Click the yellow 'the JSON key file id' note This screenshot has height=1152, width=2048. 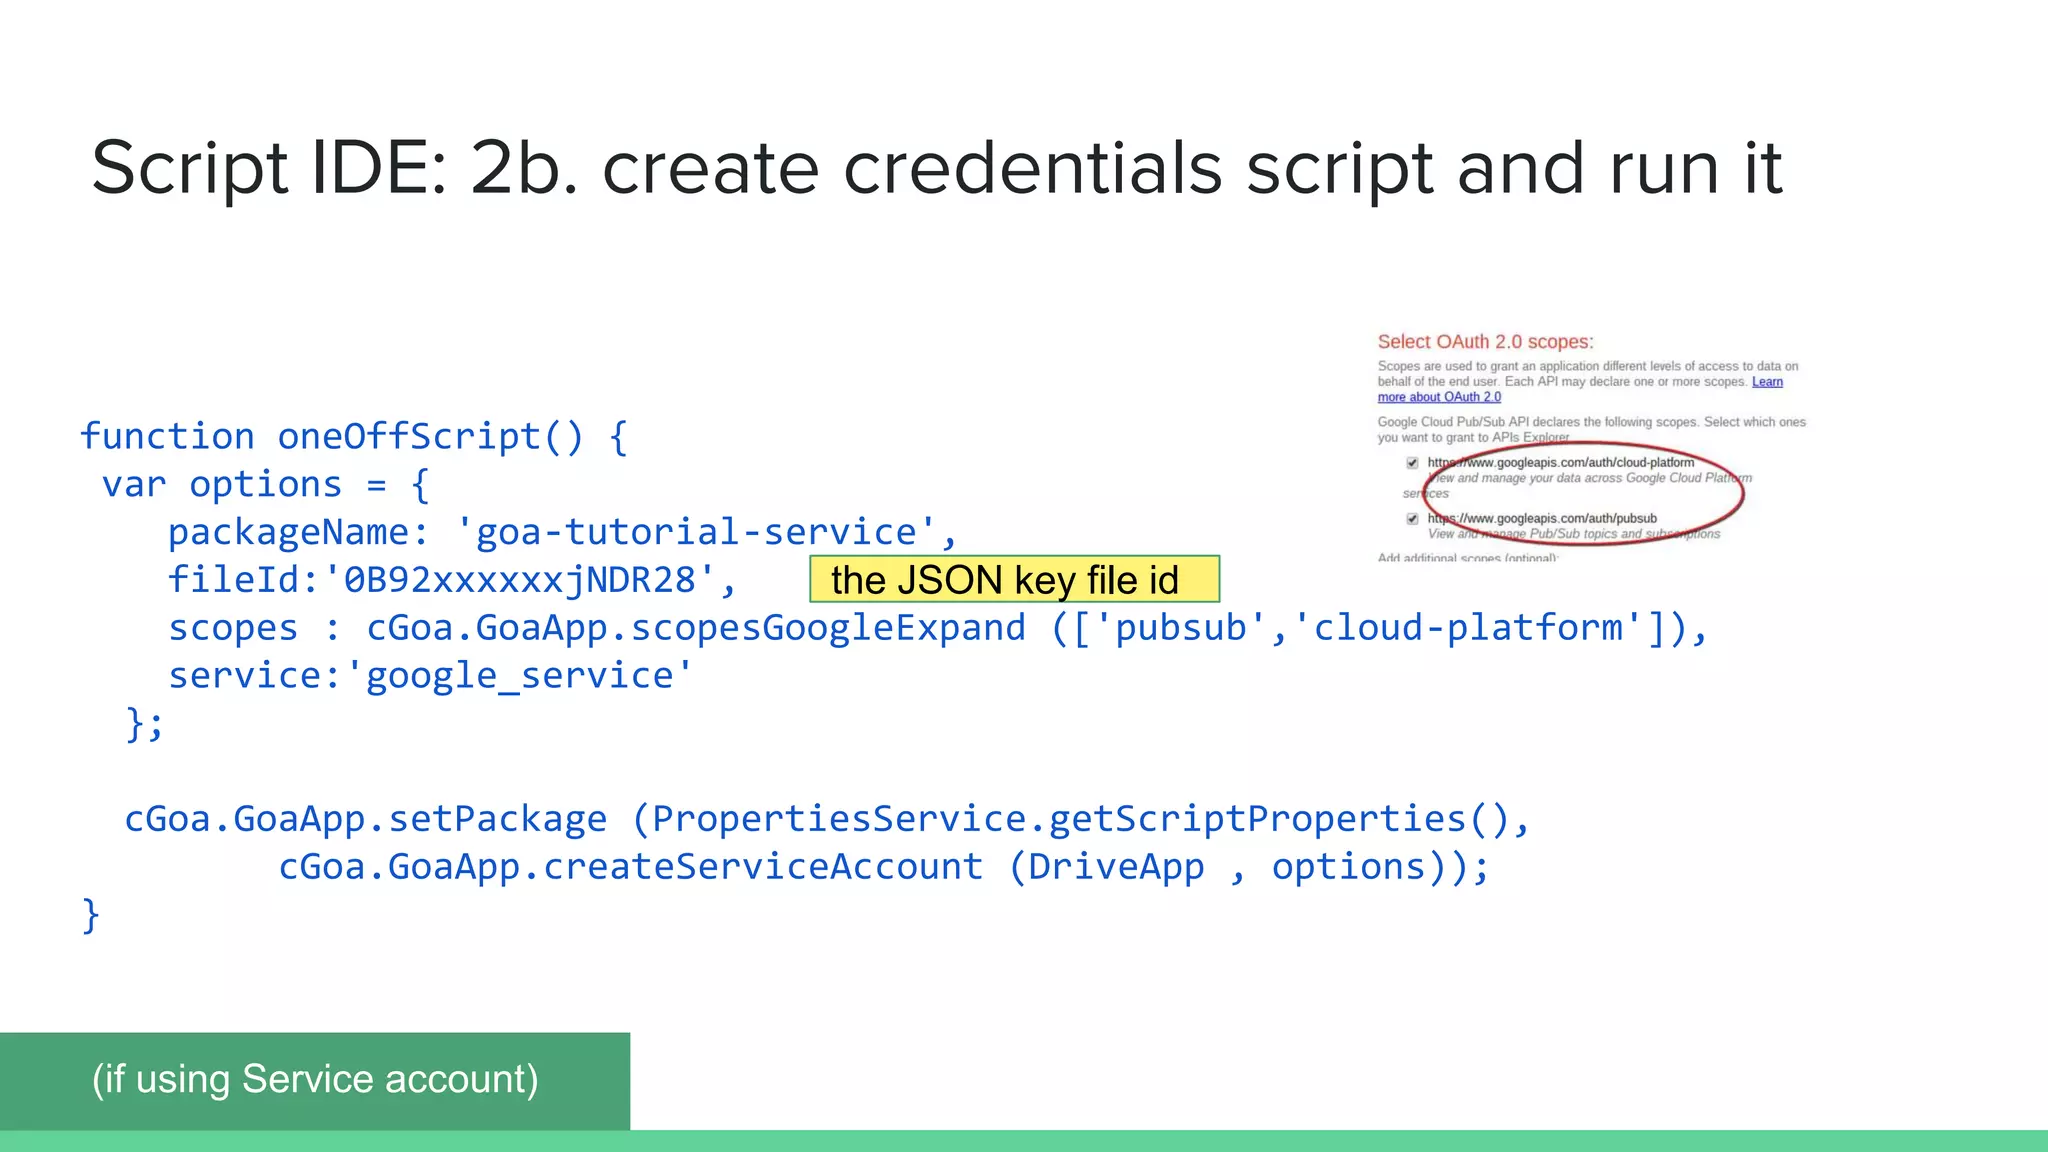(1014, 579)
